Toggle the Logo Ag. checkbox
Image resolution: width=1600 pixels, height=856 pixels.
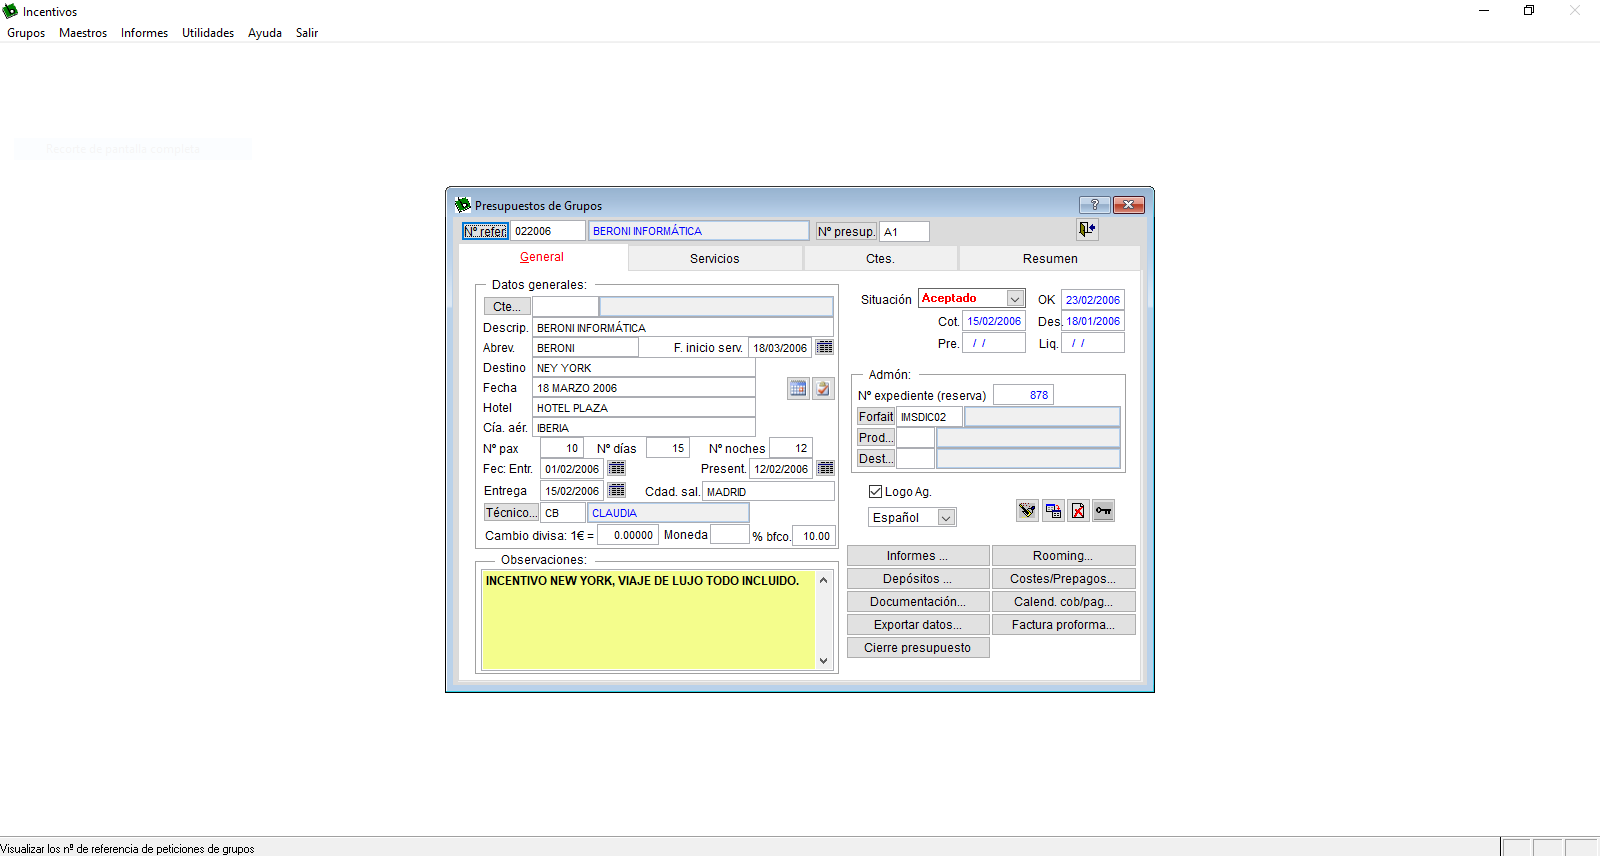click(875, 491)
